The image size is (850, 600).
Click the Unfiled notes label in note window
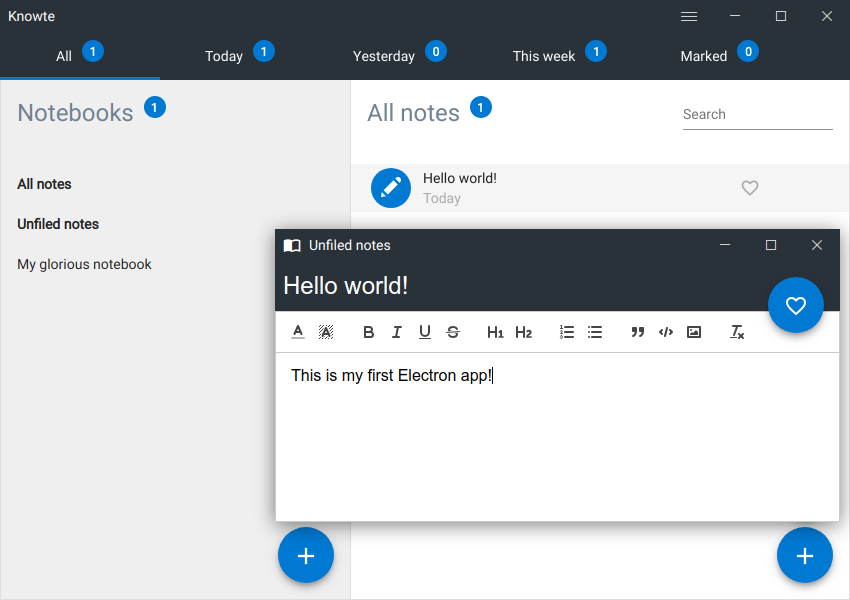click(350, 246)
